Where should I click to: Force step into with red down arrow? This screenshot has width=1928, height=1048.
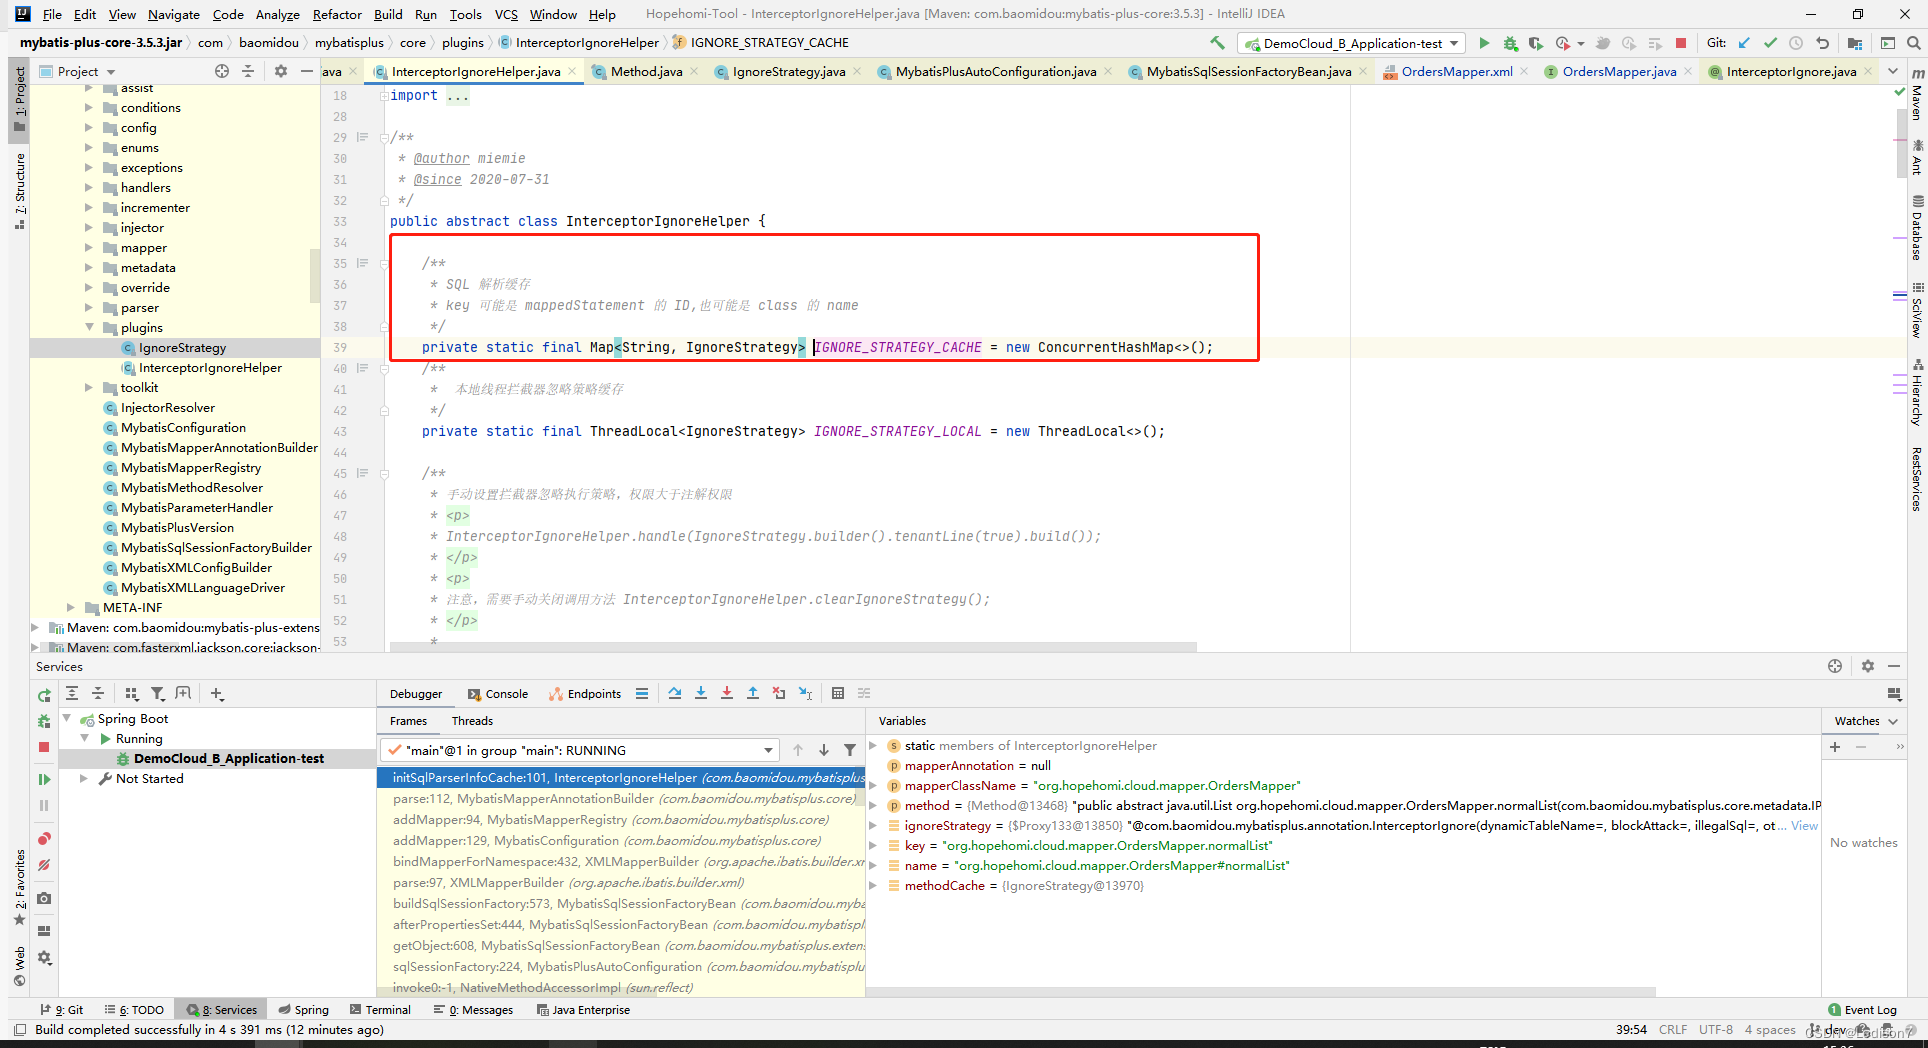coord(727,693)
